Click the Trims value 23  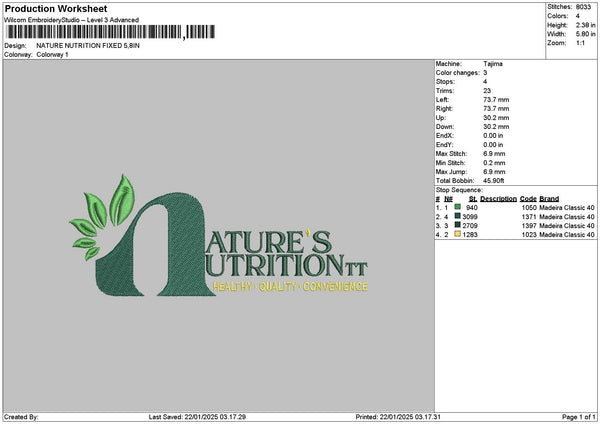487,91
